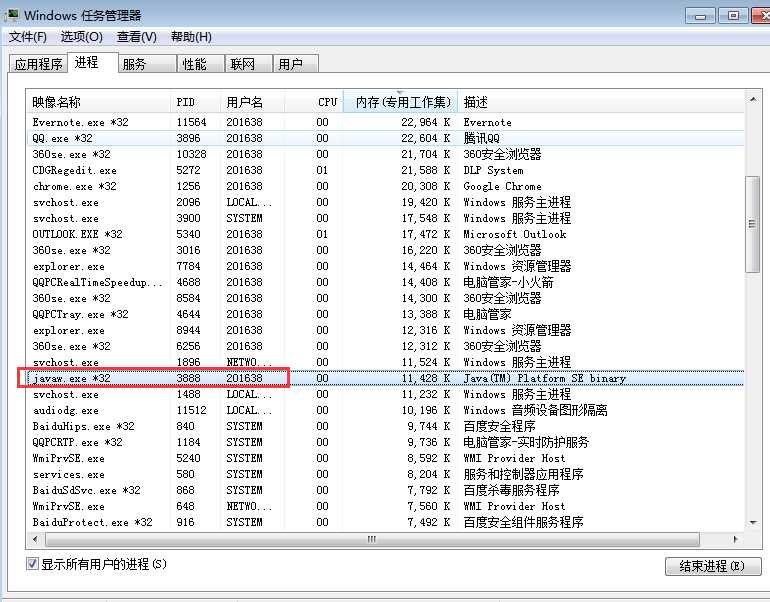Select the QQPCRealTimeSpeedup process
The height and width of the screenshot is (602, 770).
[385, 282]
